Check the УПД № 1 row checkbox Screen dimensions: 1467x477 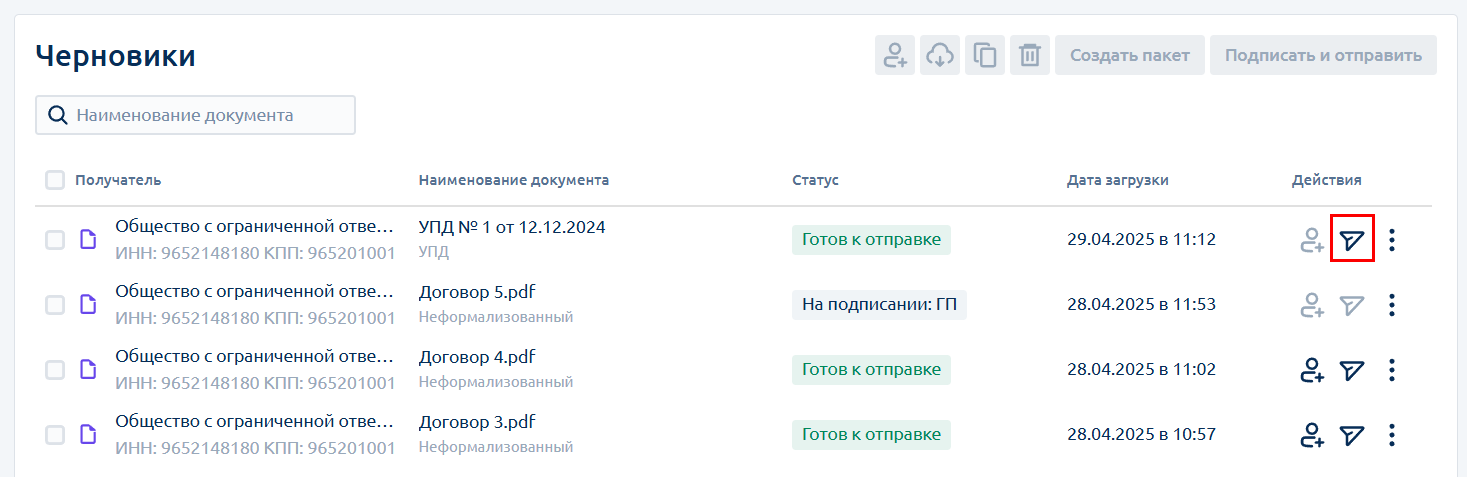point(55,240)
